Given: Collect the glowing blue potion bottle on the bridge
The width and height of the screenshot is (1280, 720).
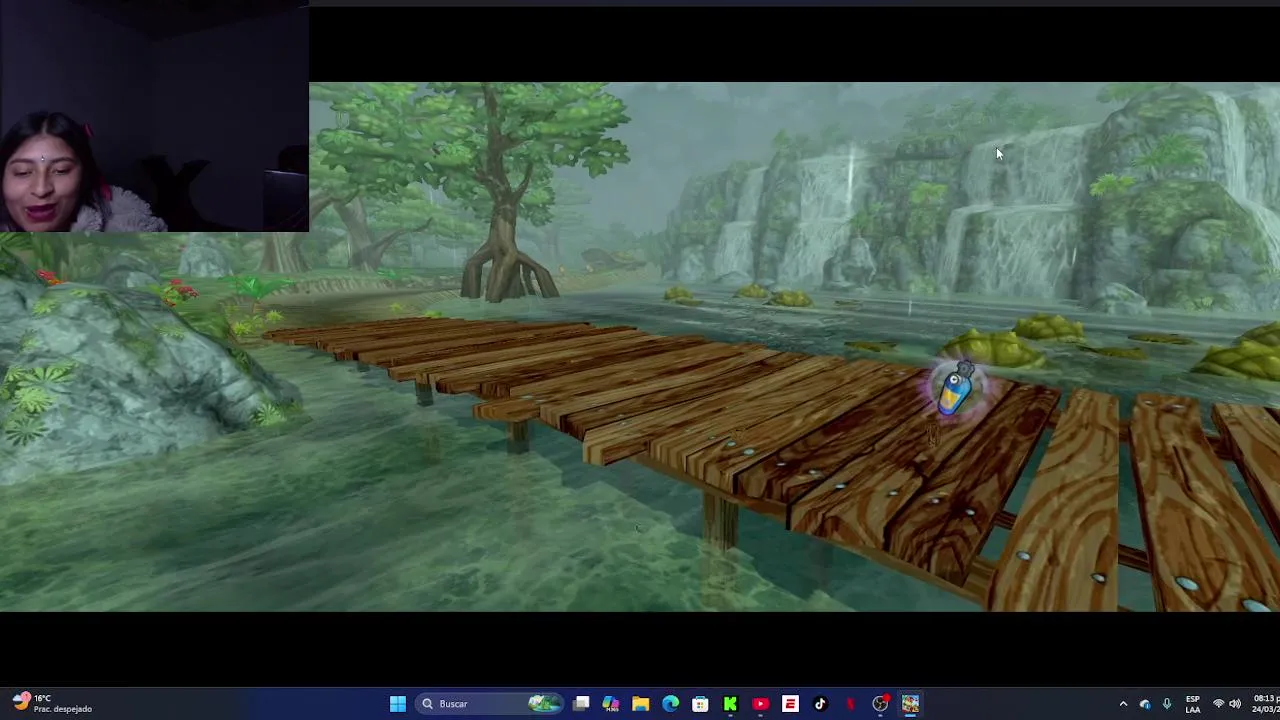Looking at the screenshot, I should [x=956, y=389].
